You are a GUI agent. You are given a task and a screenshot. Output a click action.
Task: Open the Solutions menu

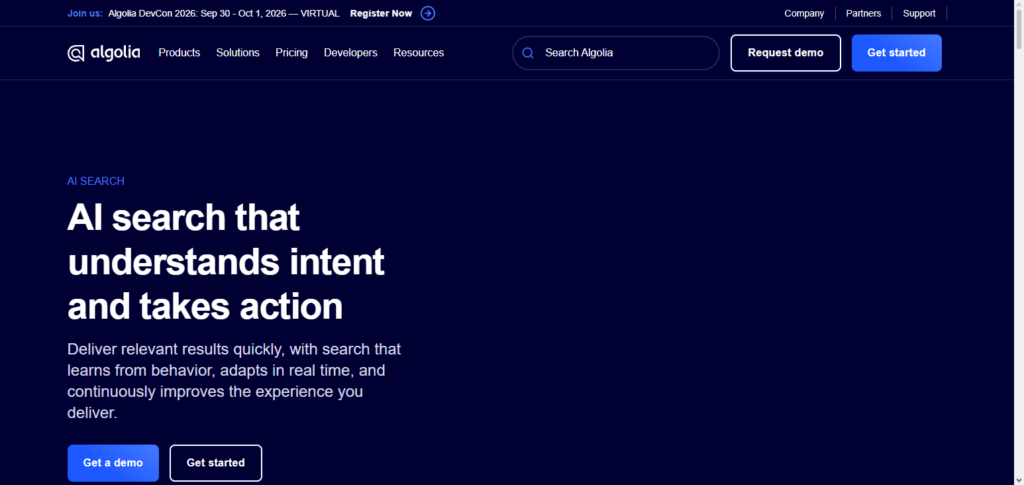(x=238, y=53)
